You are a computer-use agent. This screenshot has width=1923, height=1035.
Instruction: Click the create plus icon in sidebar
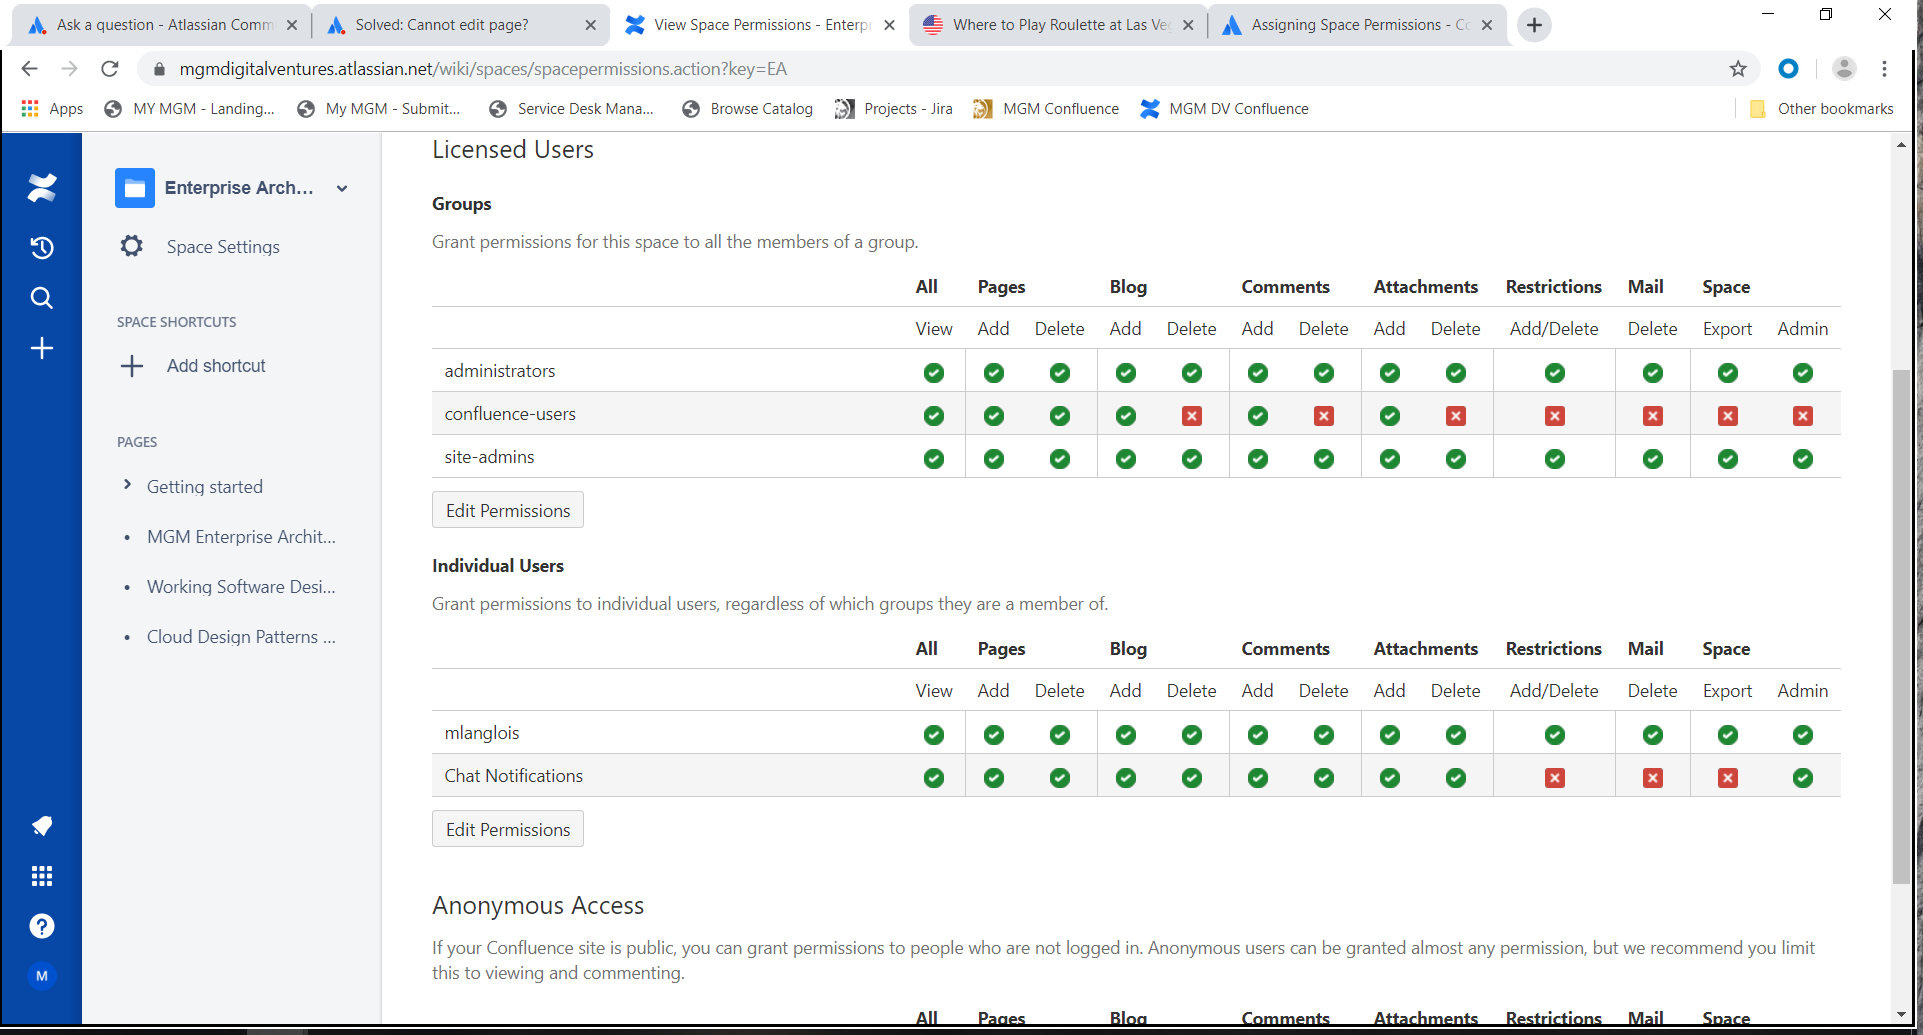42,348
